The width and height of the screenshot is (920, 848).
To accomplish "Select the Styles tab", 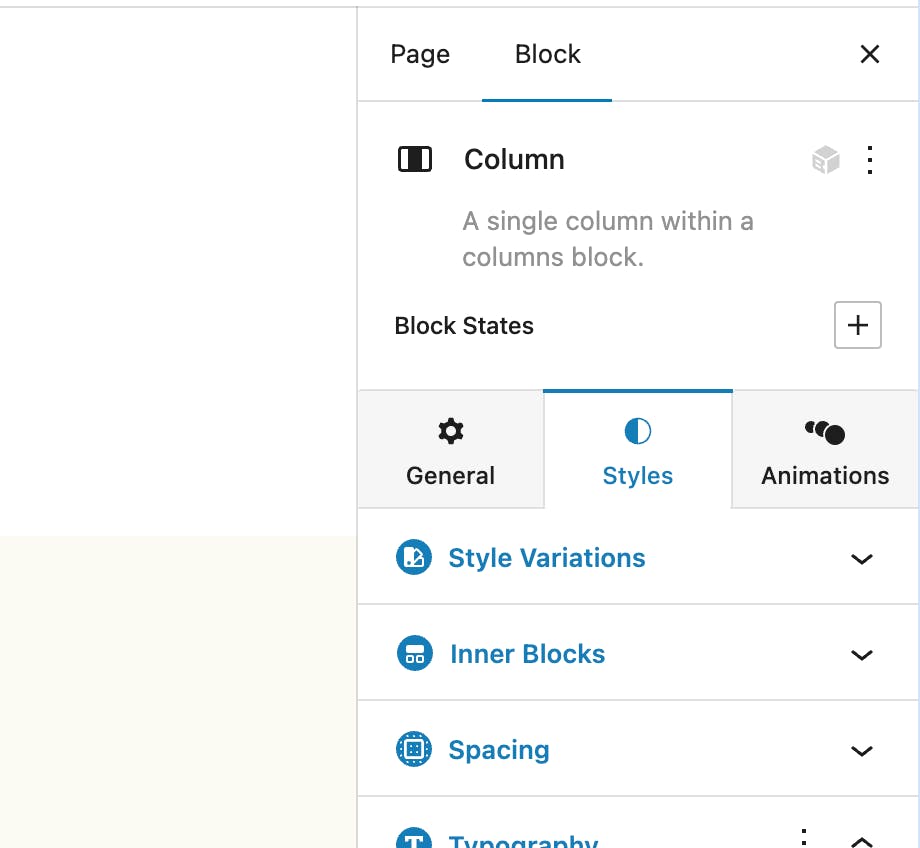I will point(637,452).
